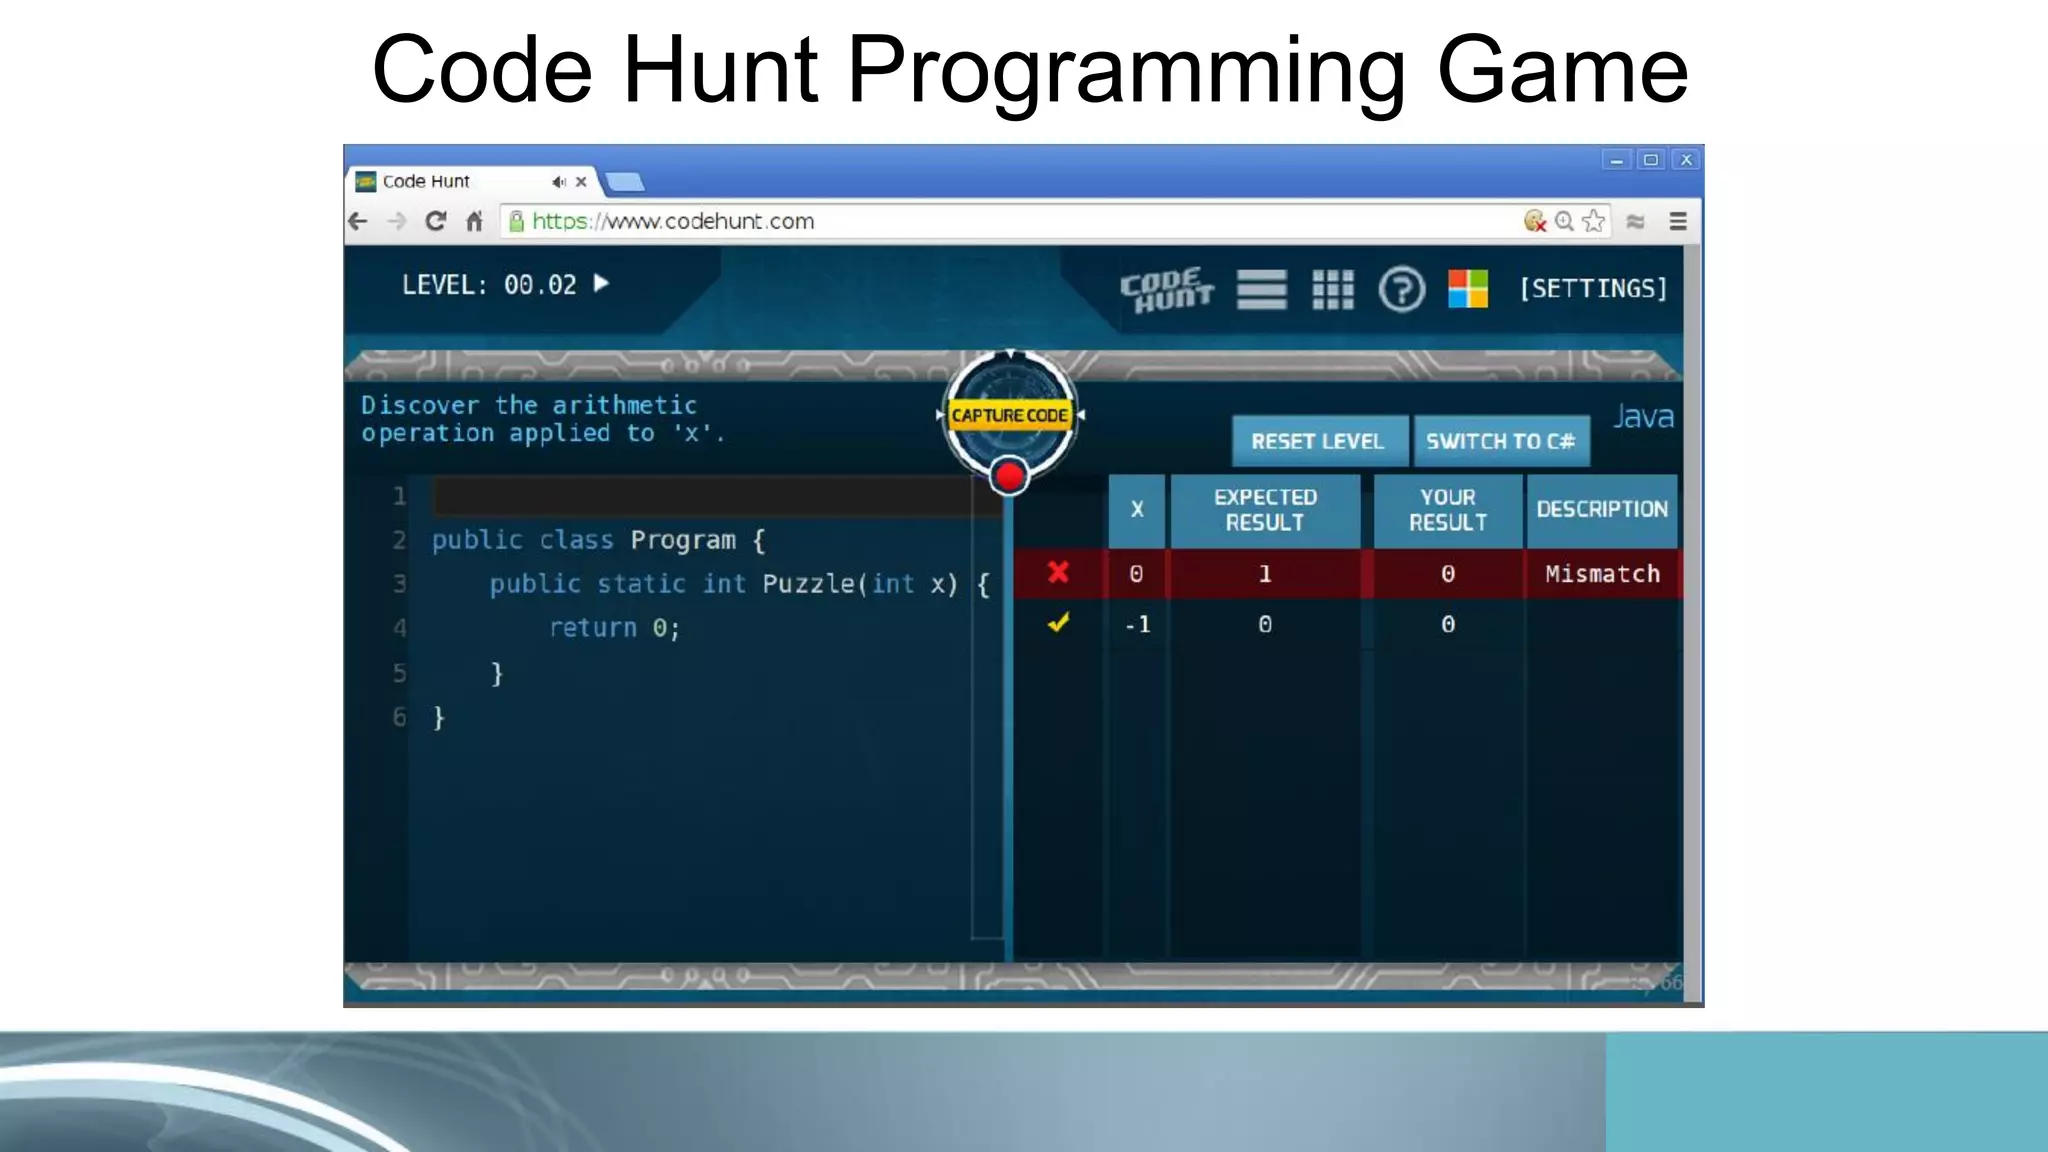Screen dimensions: 2048x1152
Task: Click the yellow checkmark pass row
Action: tap(1058, 623)
